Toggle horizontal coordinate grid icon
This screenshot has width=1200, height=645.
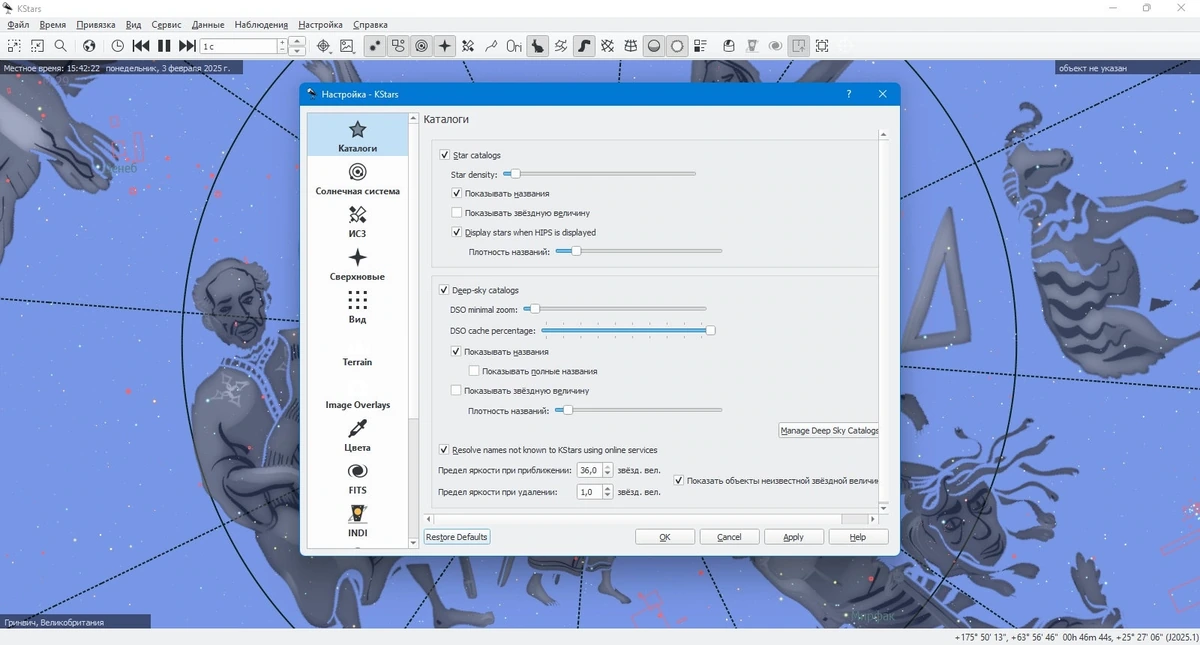coord(631,45)
